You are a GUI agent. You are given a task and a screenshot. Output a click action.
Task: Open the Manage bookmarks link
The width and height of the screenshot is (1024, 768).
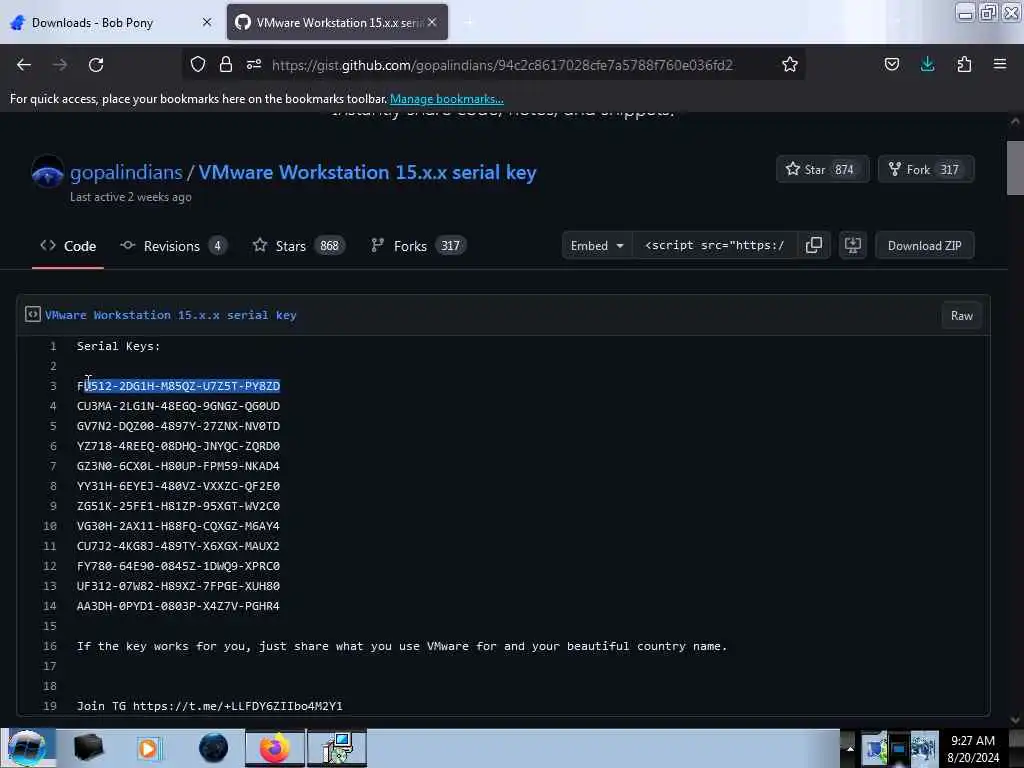point(447,99)
